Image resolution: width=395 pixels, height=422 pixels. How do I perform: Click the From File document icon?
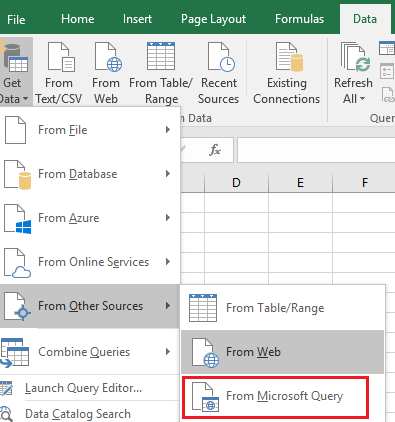[x=15, y=130]
